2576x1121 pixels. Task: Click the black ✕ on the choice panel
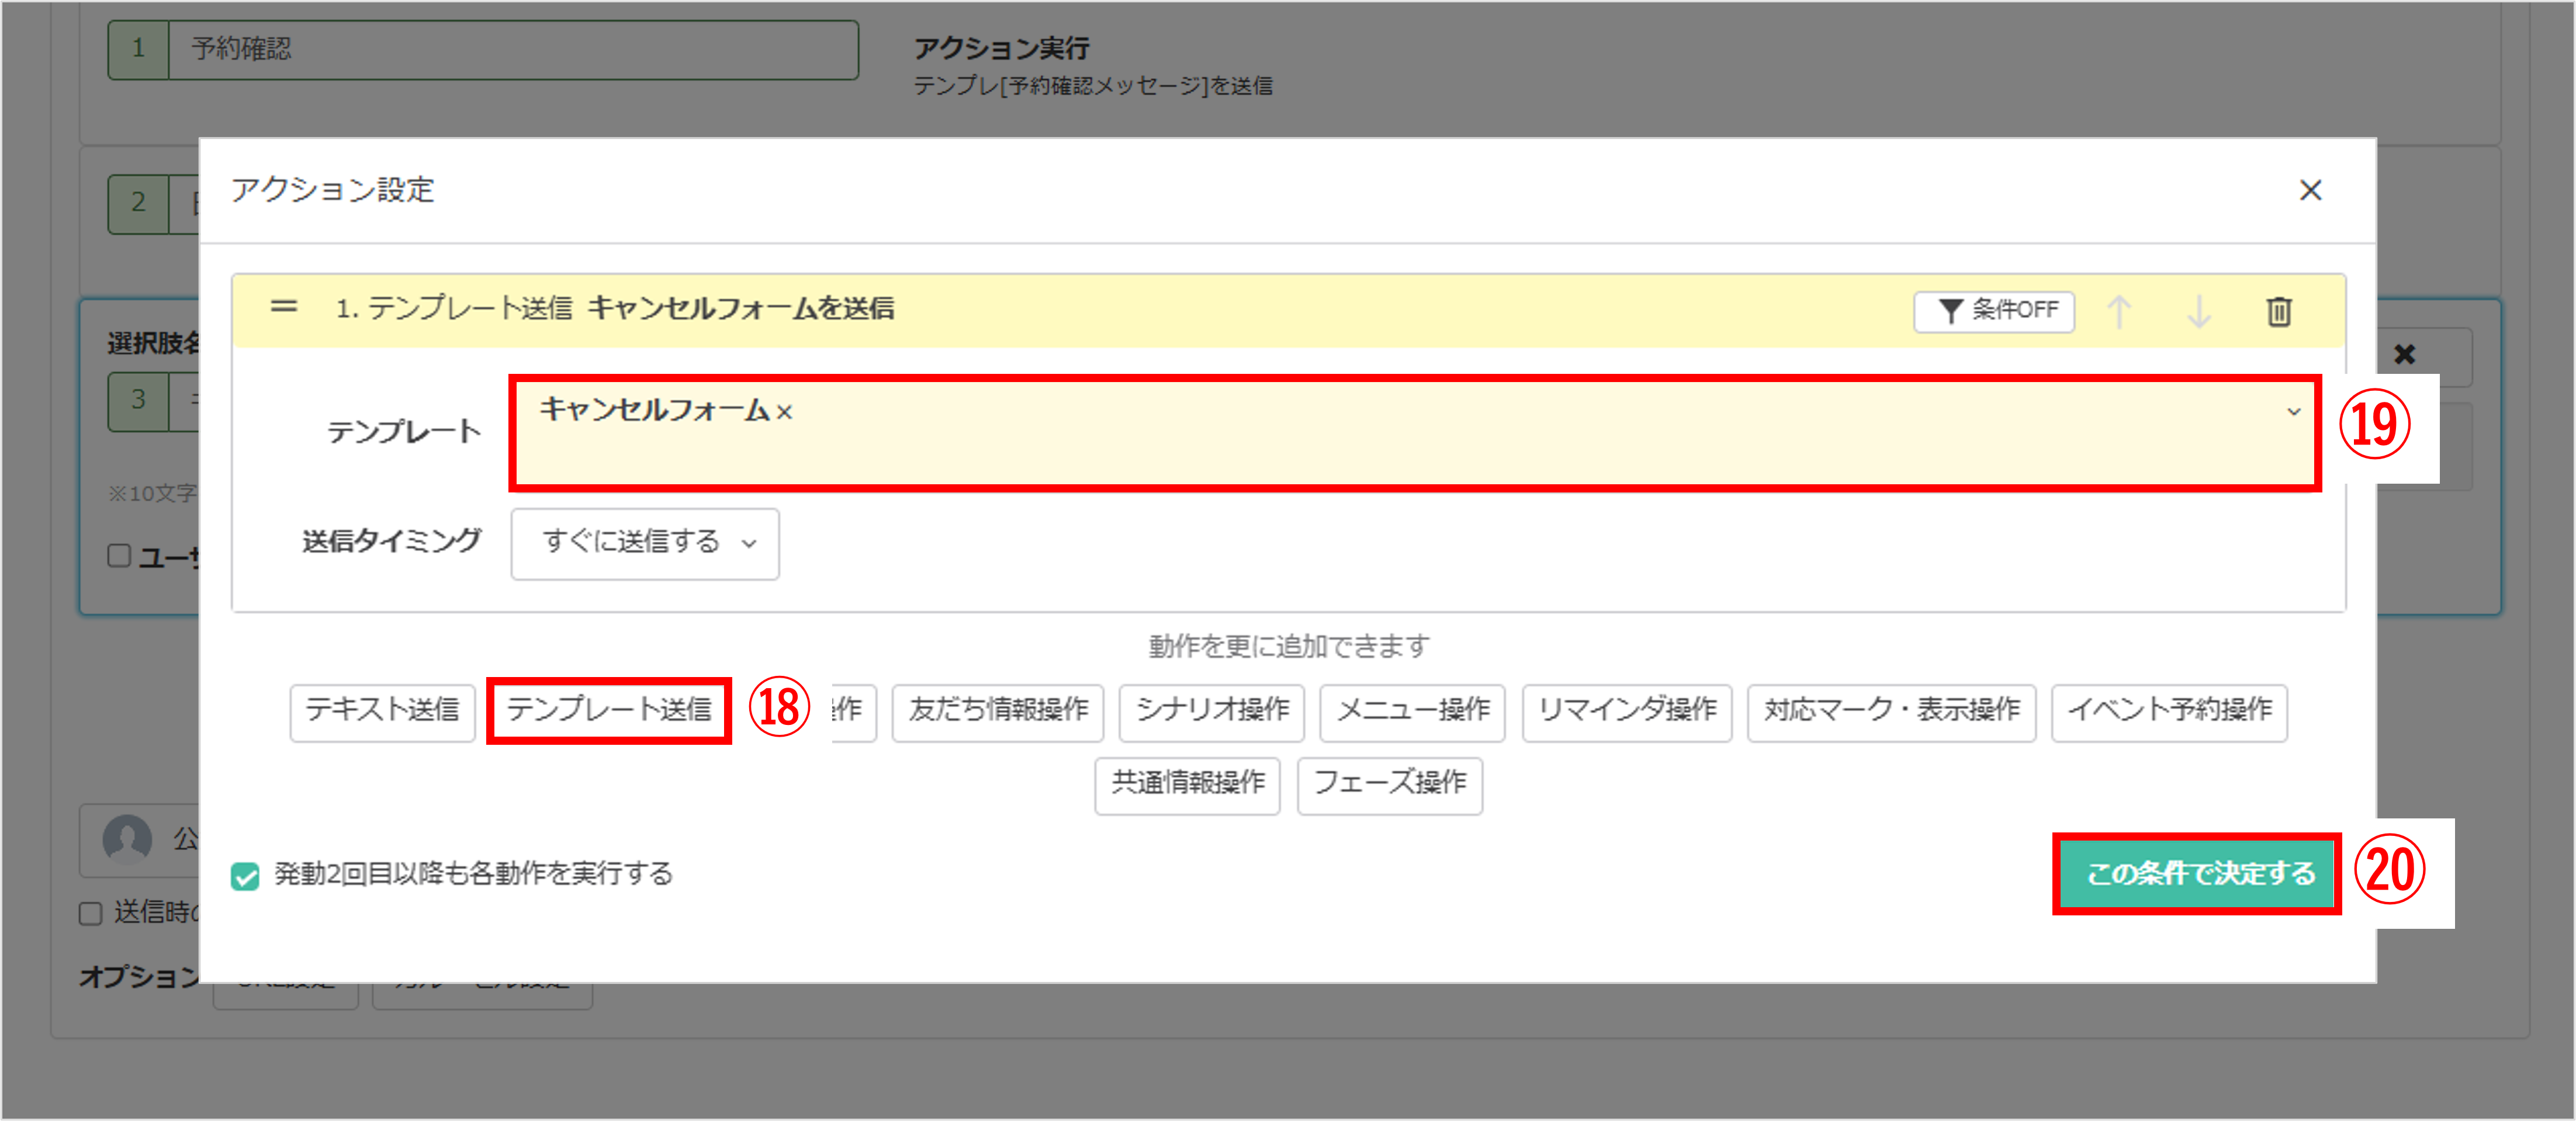pyautogui.click(x=2405, y=355)
